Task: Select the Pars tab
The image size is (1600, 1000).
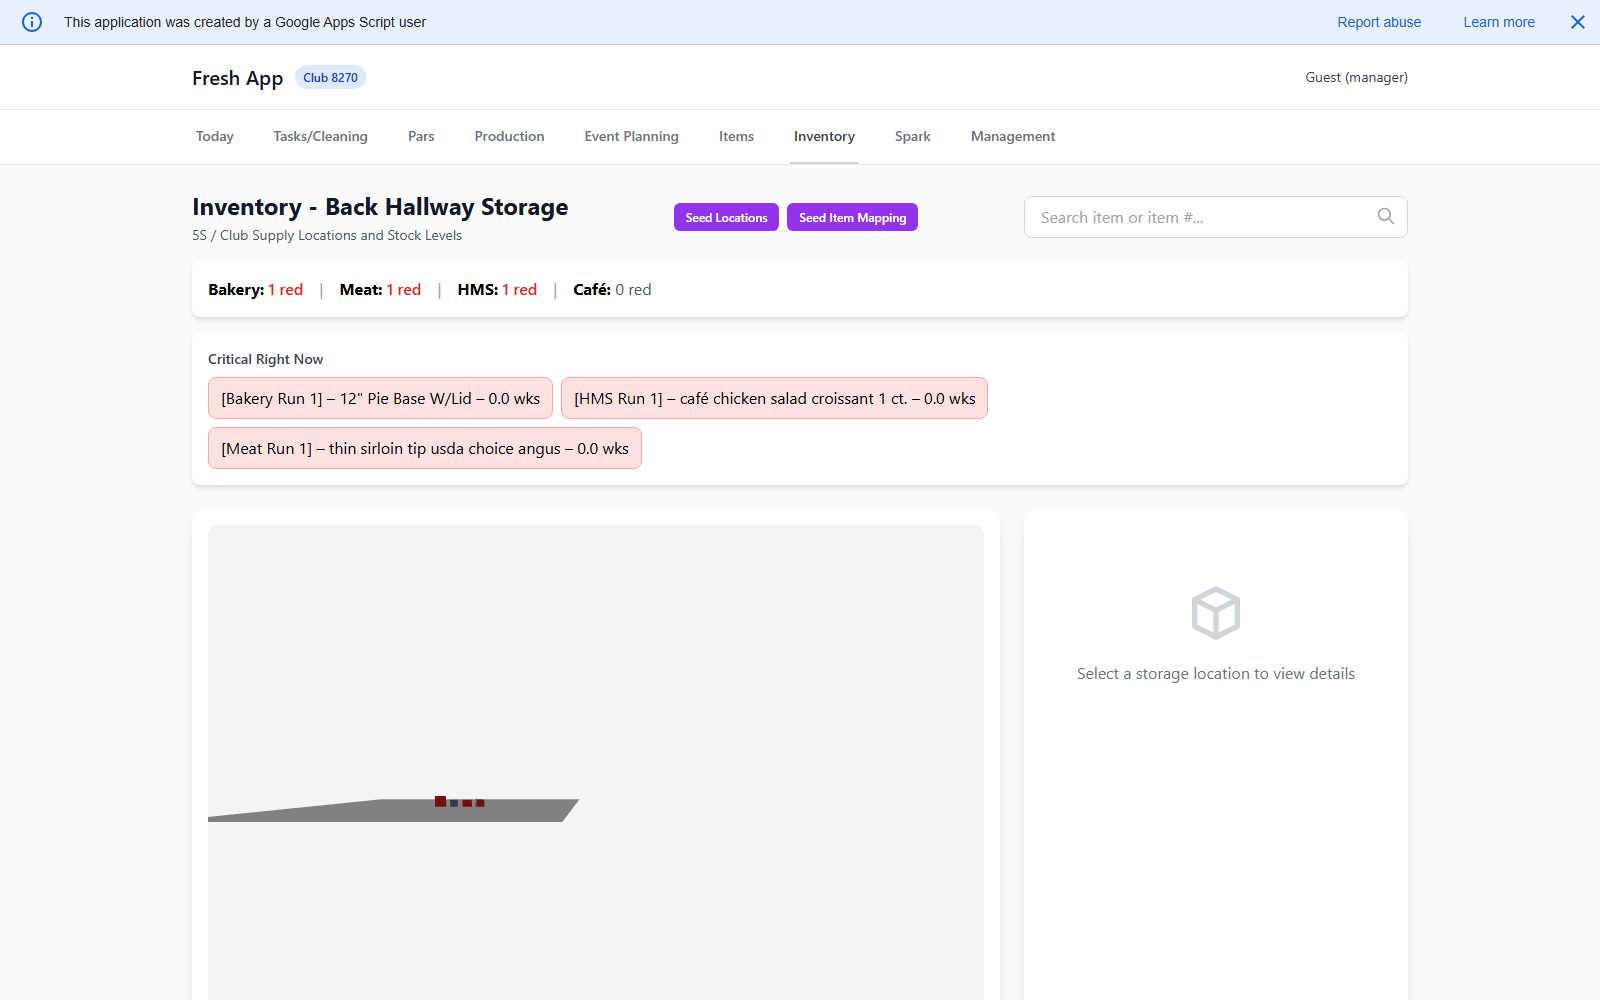Action: 421,136
